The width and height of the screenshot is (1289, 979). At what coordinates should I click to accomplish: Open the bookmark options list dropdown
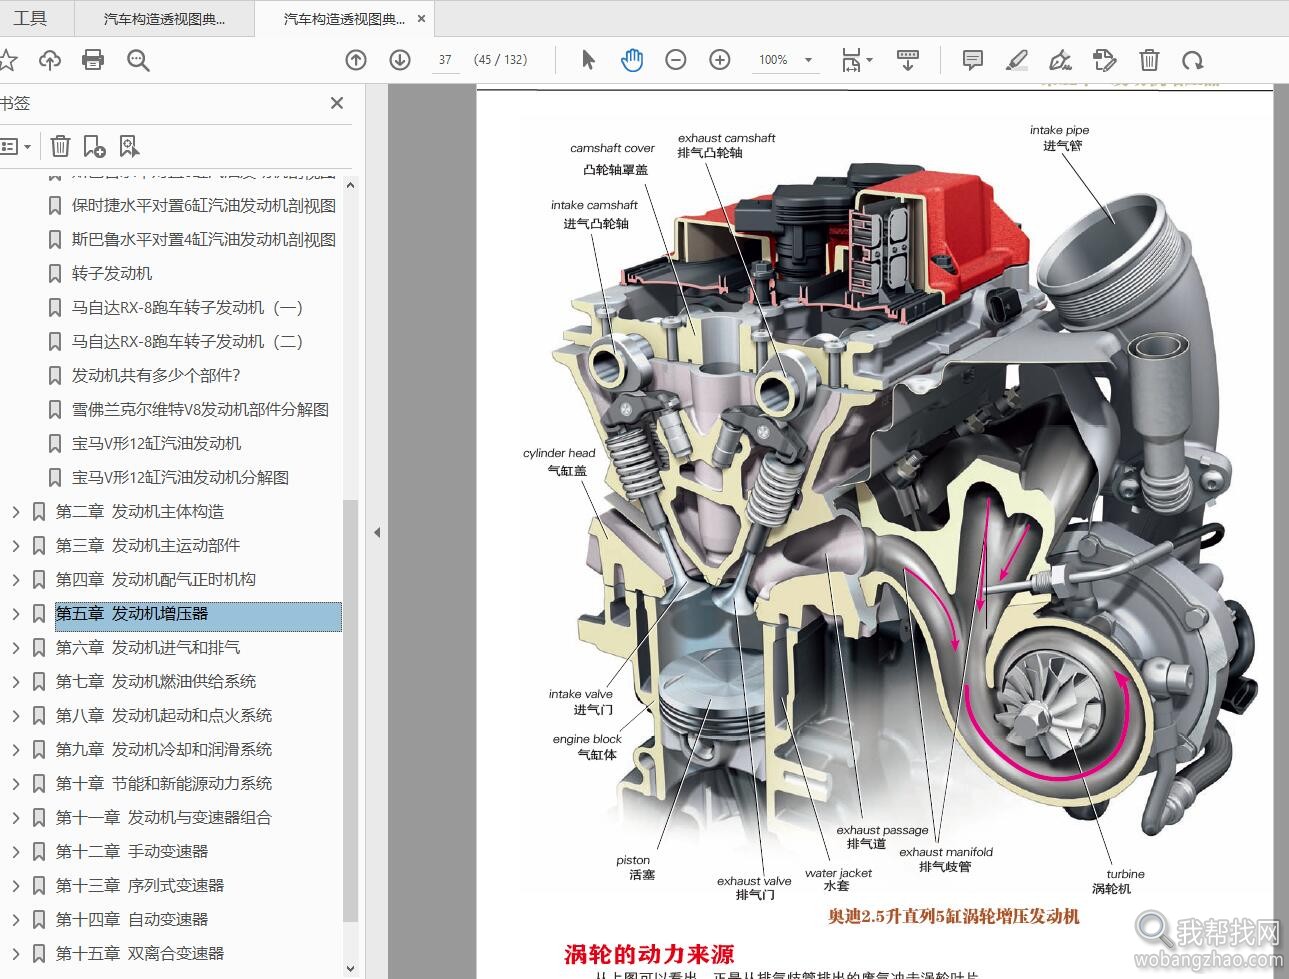15,147
